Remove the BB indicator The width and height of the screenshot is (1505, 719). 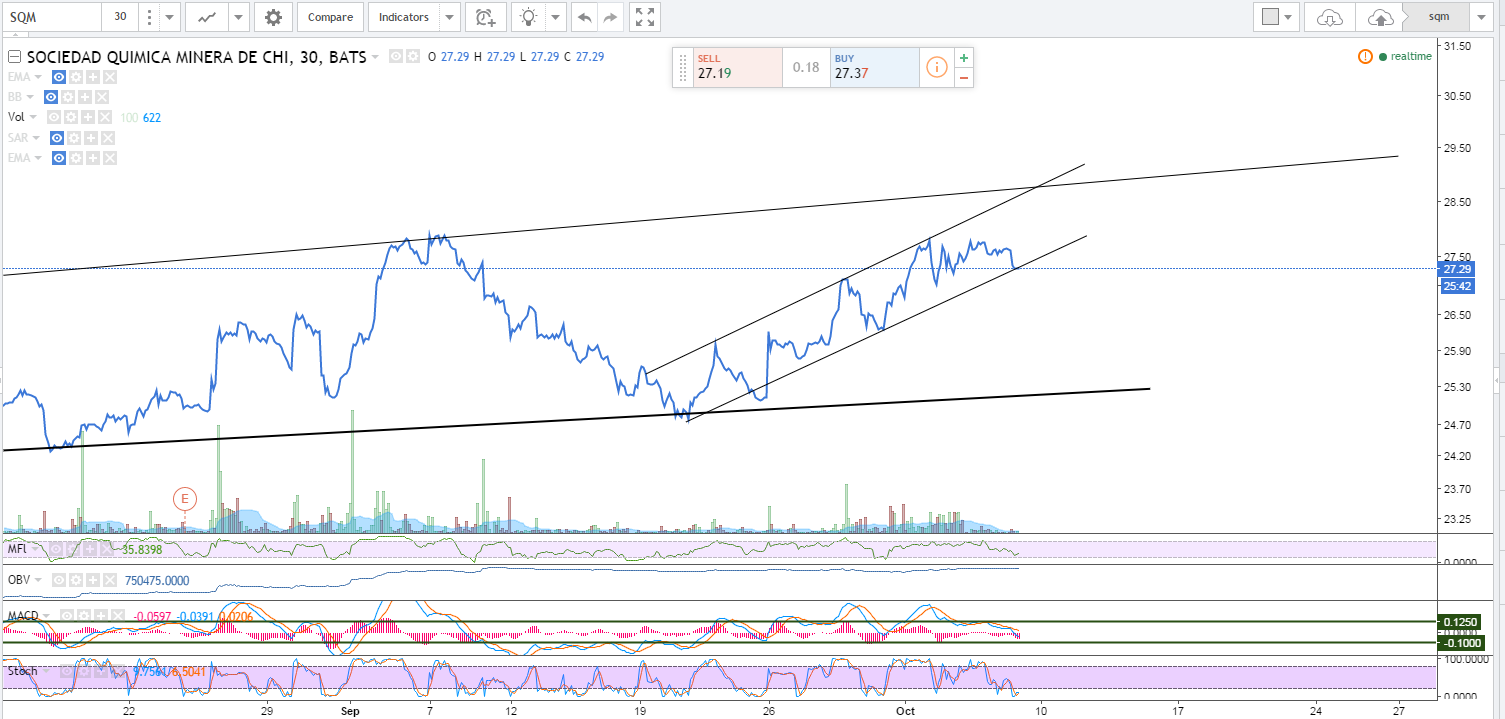(x=102, y=97)
